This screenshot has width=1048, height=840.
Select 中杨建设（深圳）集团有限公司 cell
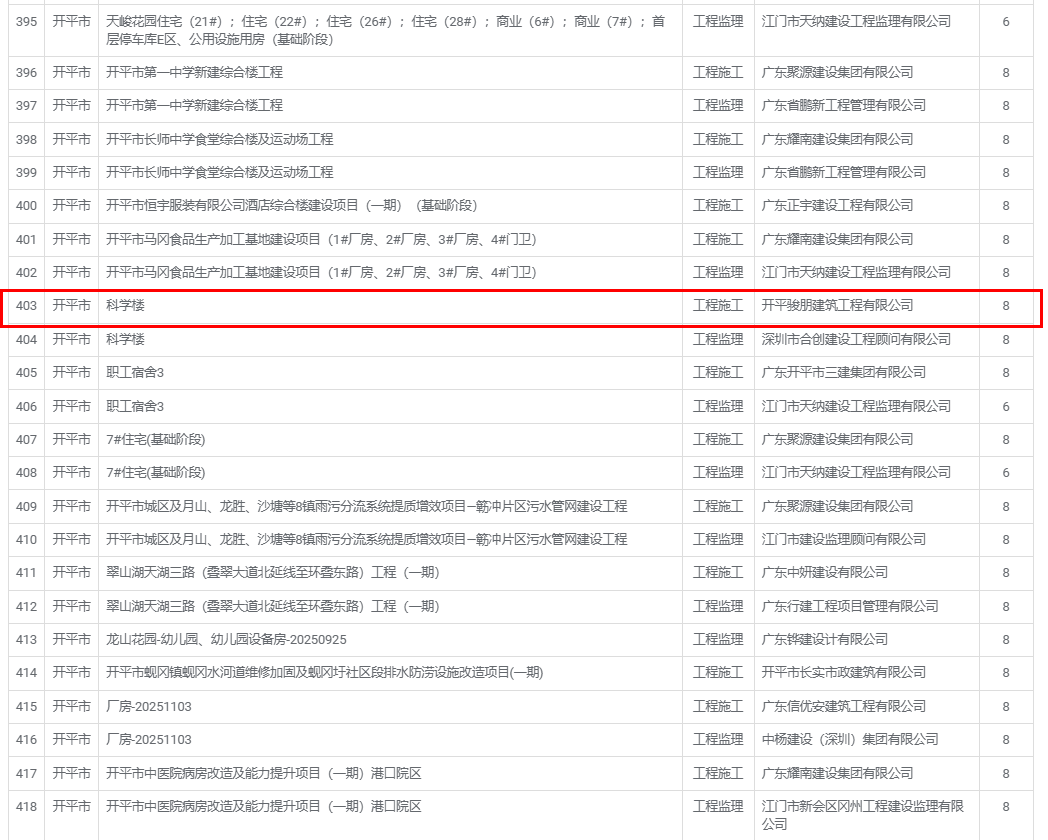pos(850,739)
